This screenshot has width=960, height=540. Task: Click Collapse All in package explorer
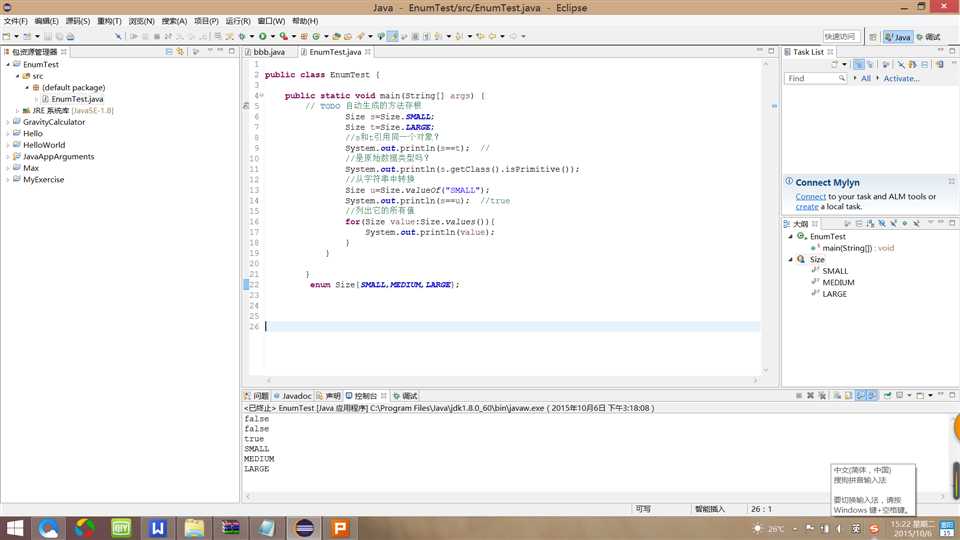point(169,52)
